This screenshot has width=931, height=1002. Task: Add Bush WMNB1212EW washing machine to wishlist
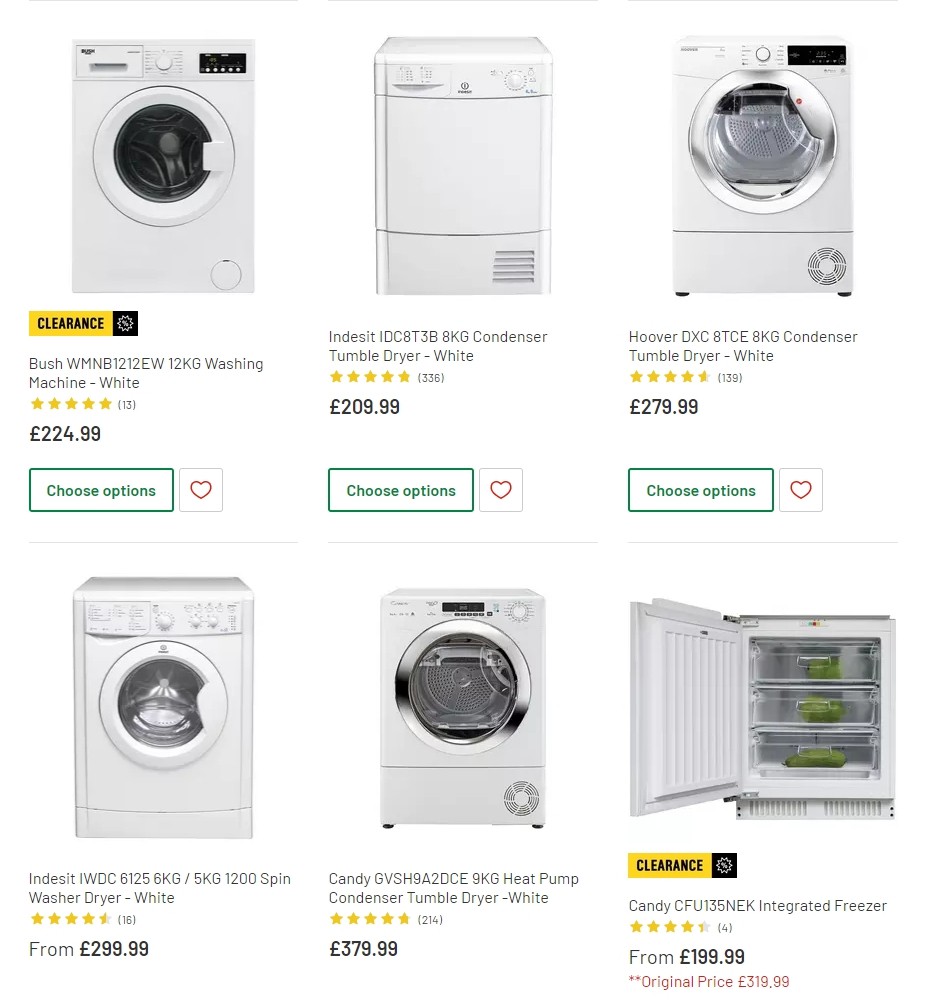coord(201,490)
